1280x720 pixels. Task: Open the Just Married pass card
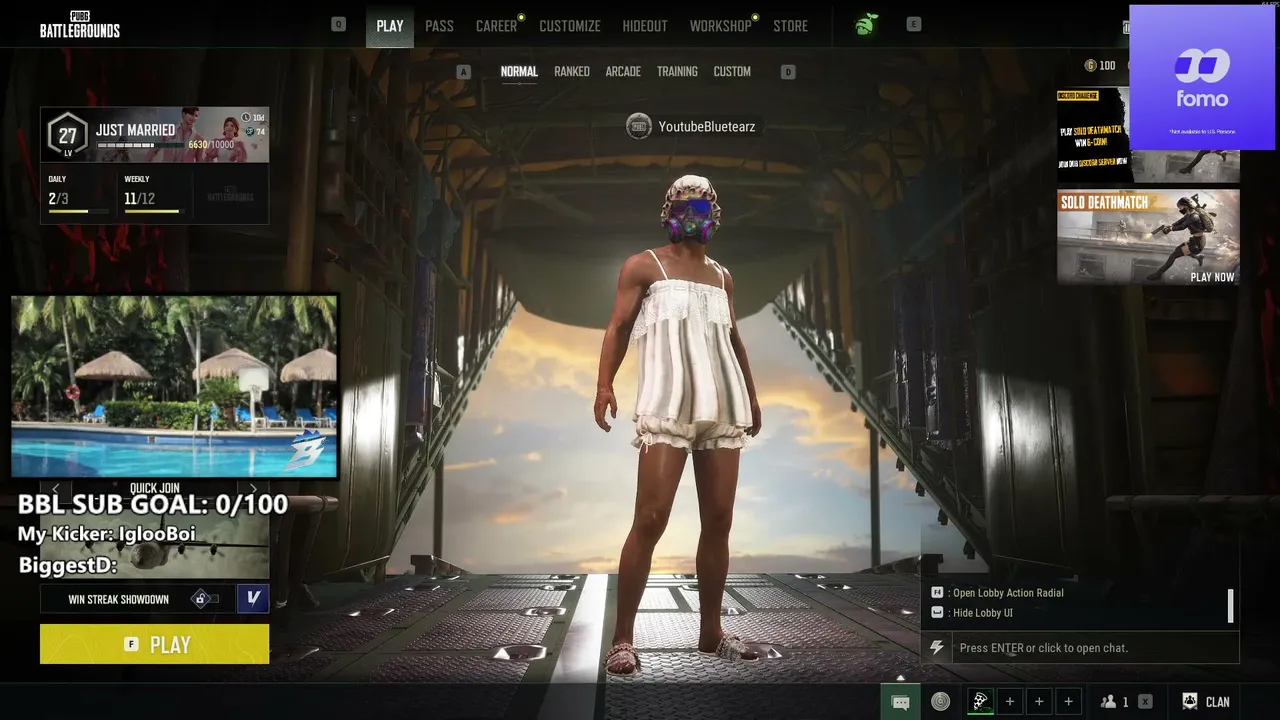155,135
